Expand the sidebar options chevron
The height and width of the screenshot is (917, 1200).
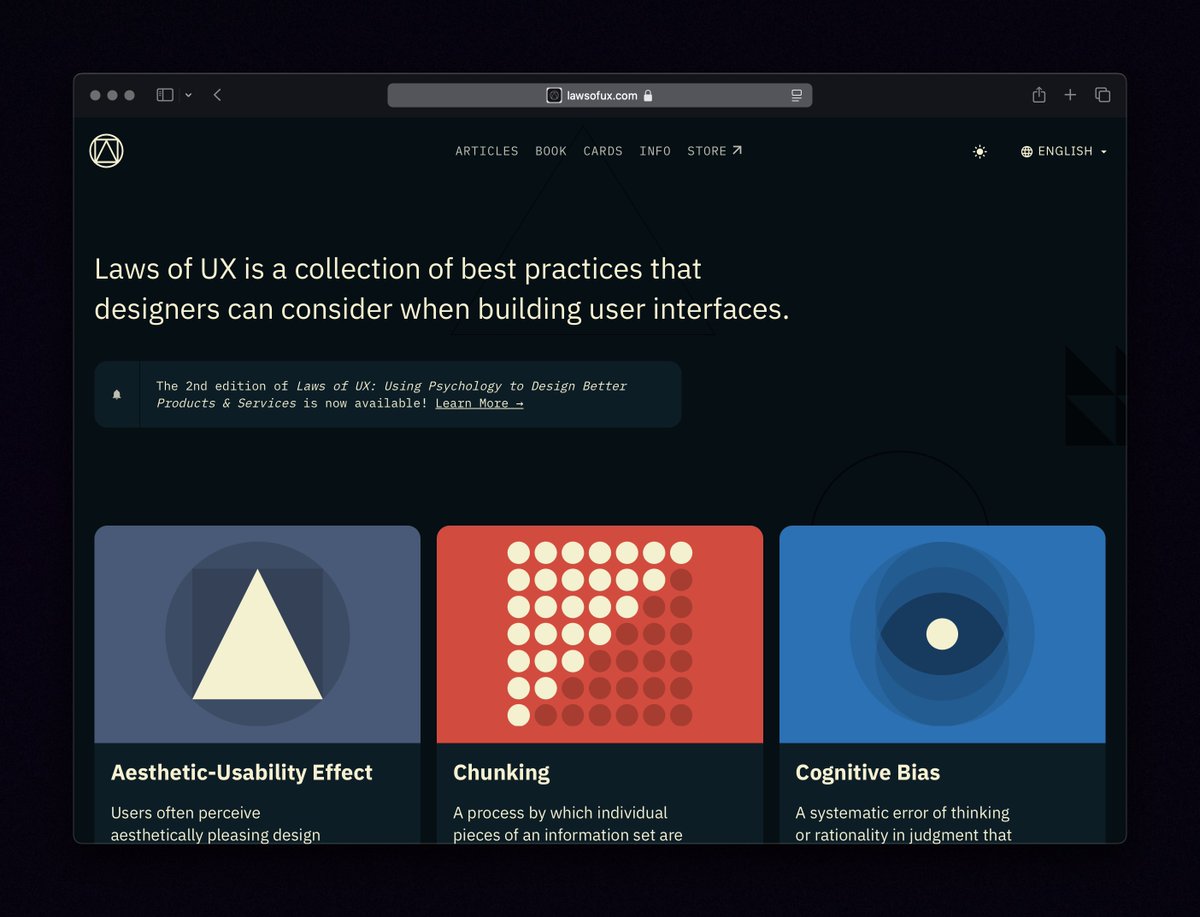[x=188, y=95]
